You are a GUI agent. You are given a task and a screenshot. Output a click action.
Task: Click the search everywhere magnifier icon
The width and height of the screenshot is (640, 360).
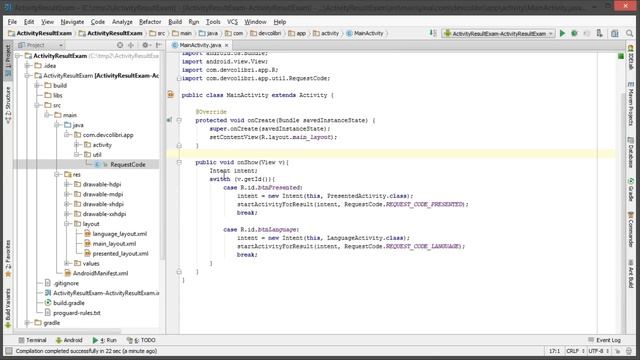tap(630, 33)
